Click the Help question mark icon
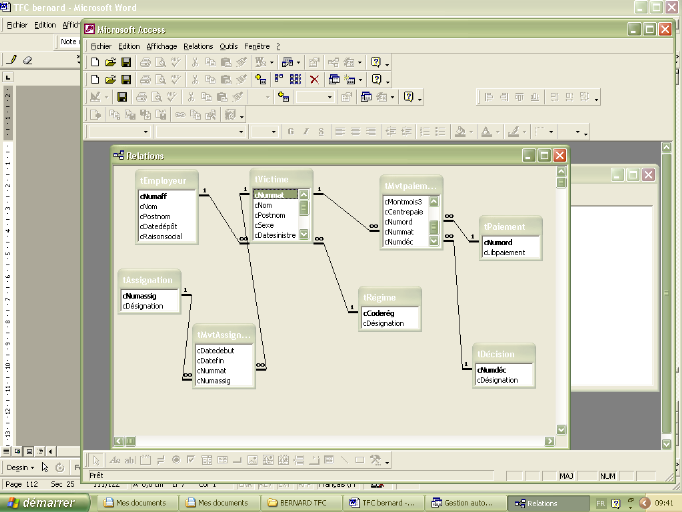 pos(376,62)
